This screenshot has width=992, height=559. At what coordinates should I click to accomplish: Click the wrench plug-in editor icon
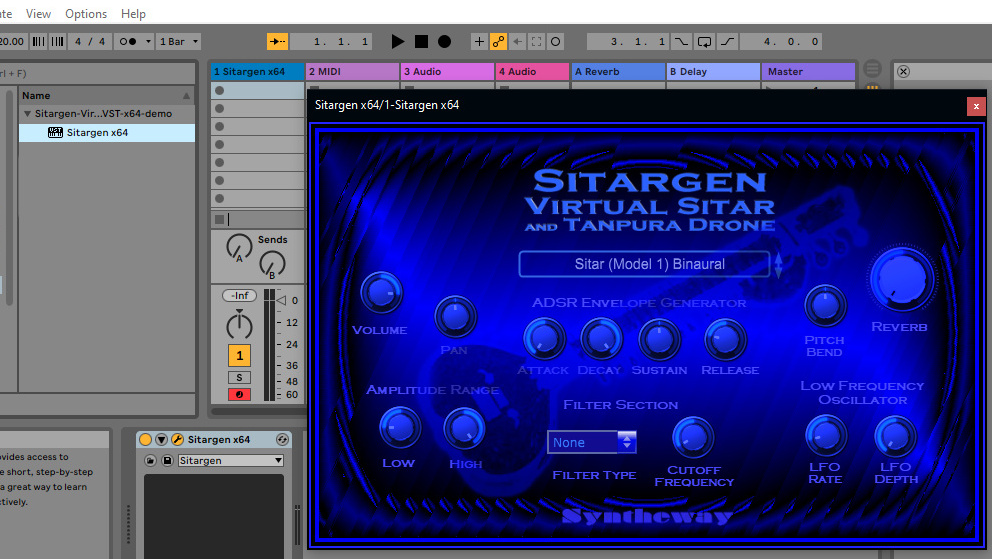pos(177,439)
